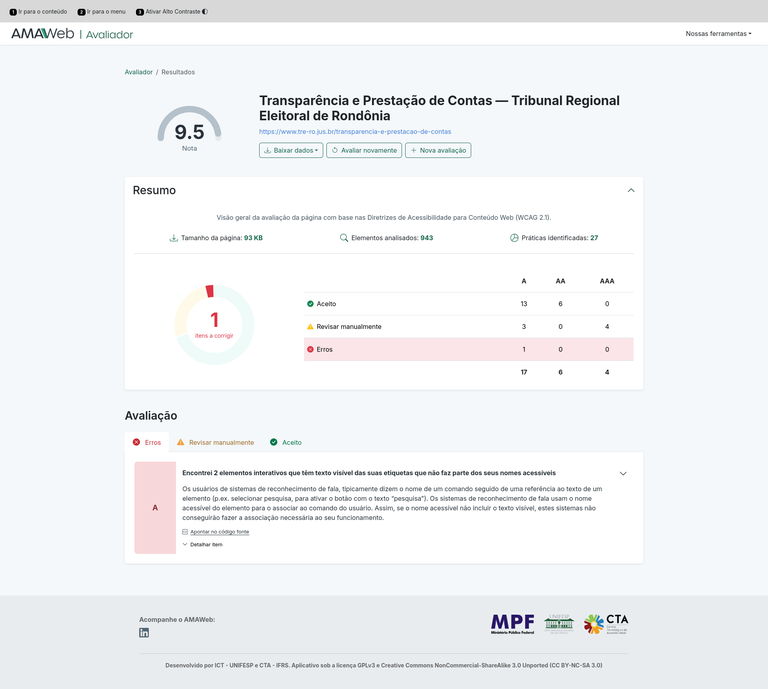Click the red error icon in Erros row

coord(310,350)
